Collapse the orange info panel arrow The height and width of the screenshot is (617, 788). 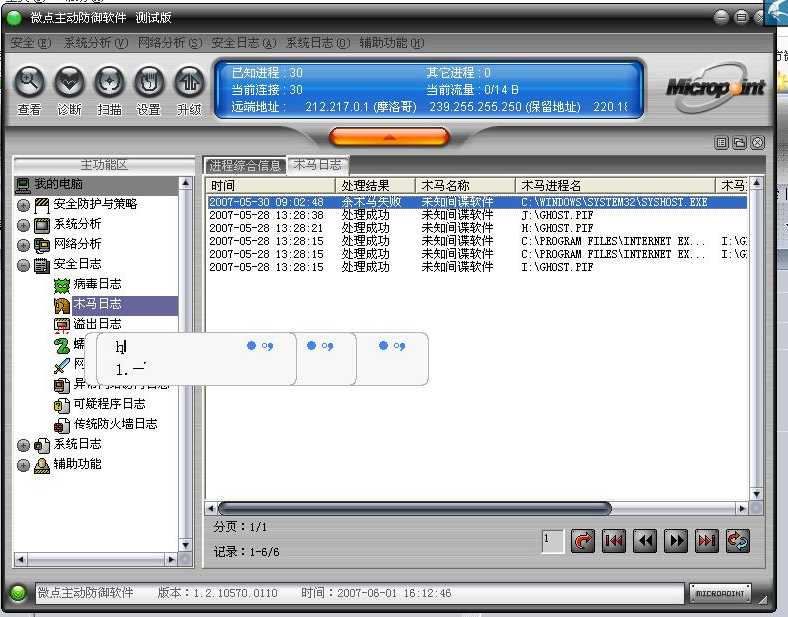(x=389, y=137)
